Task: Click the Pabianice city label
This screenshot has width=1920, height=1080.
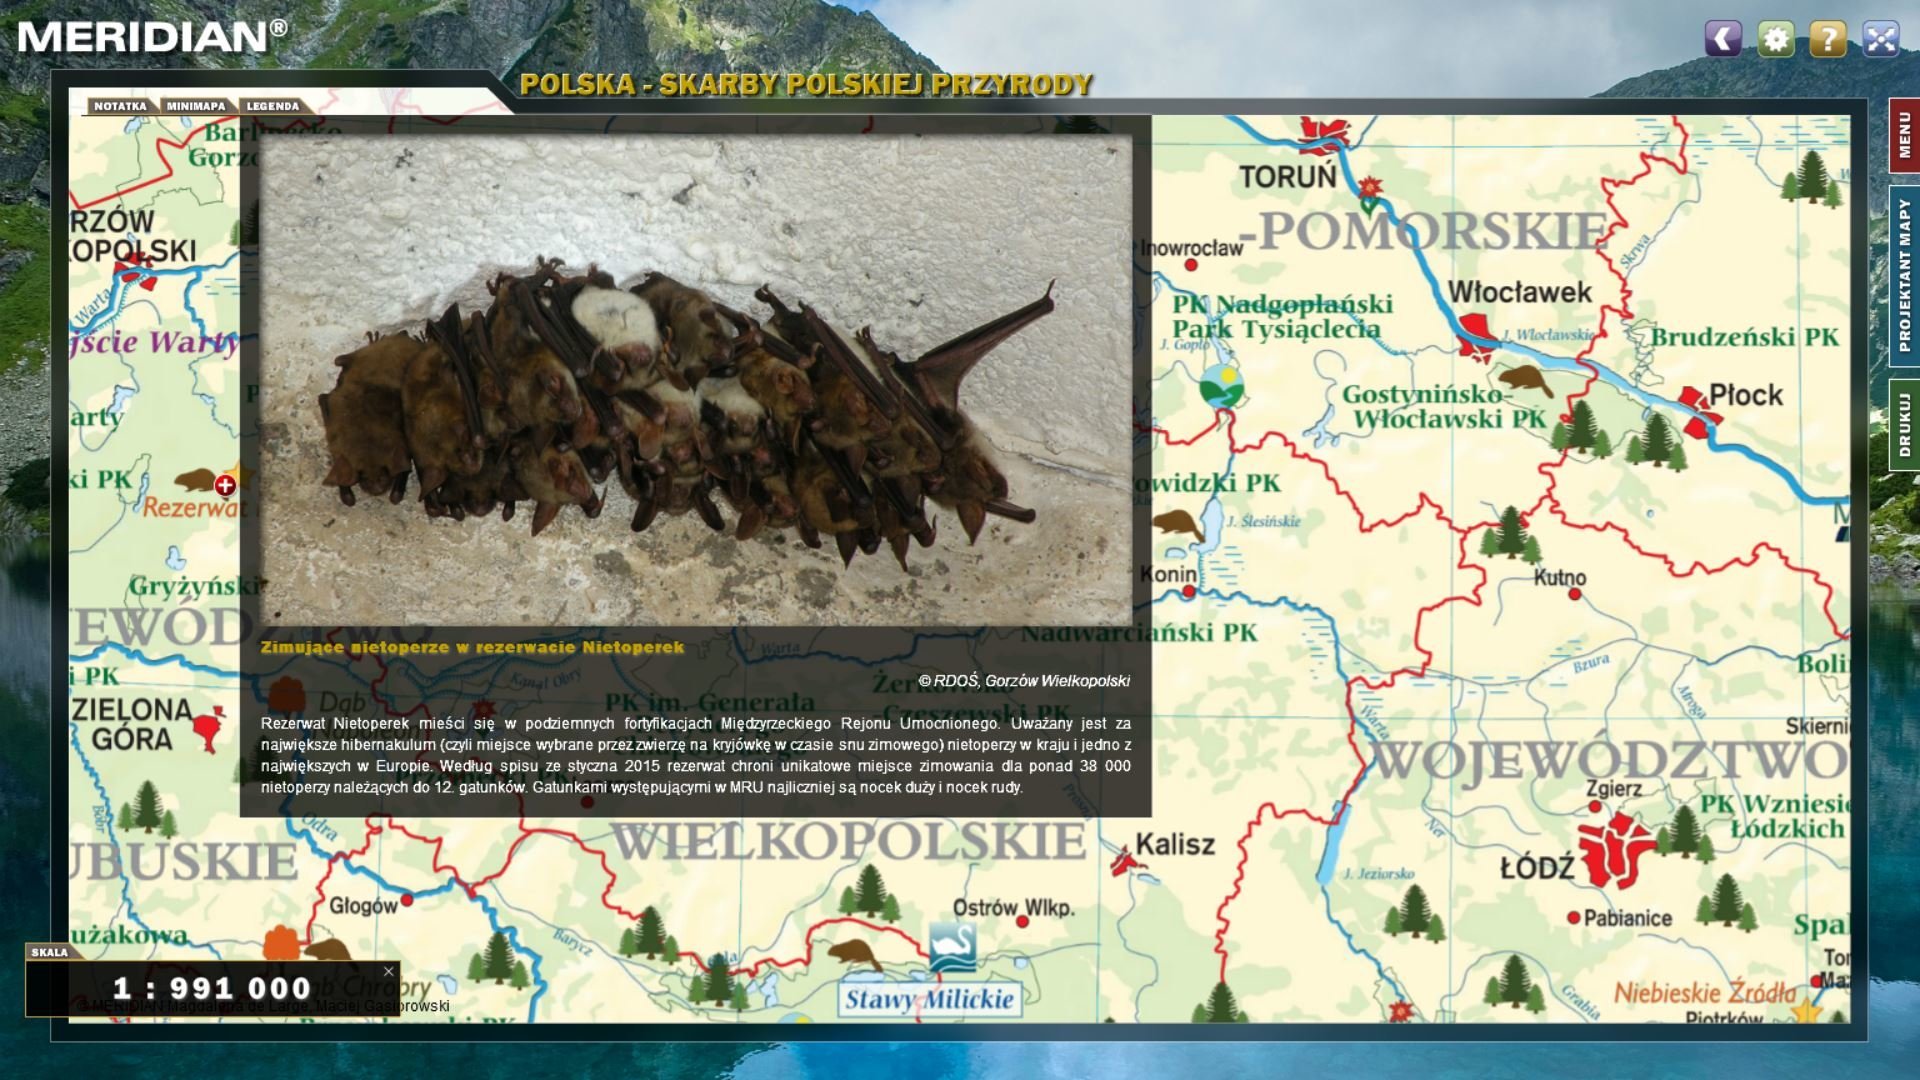Action: 1627,918
